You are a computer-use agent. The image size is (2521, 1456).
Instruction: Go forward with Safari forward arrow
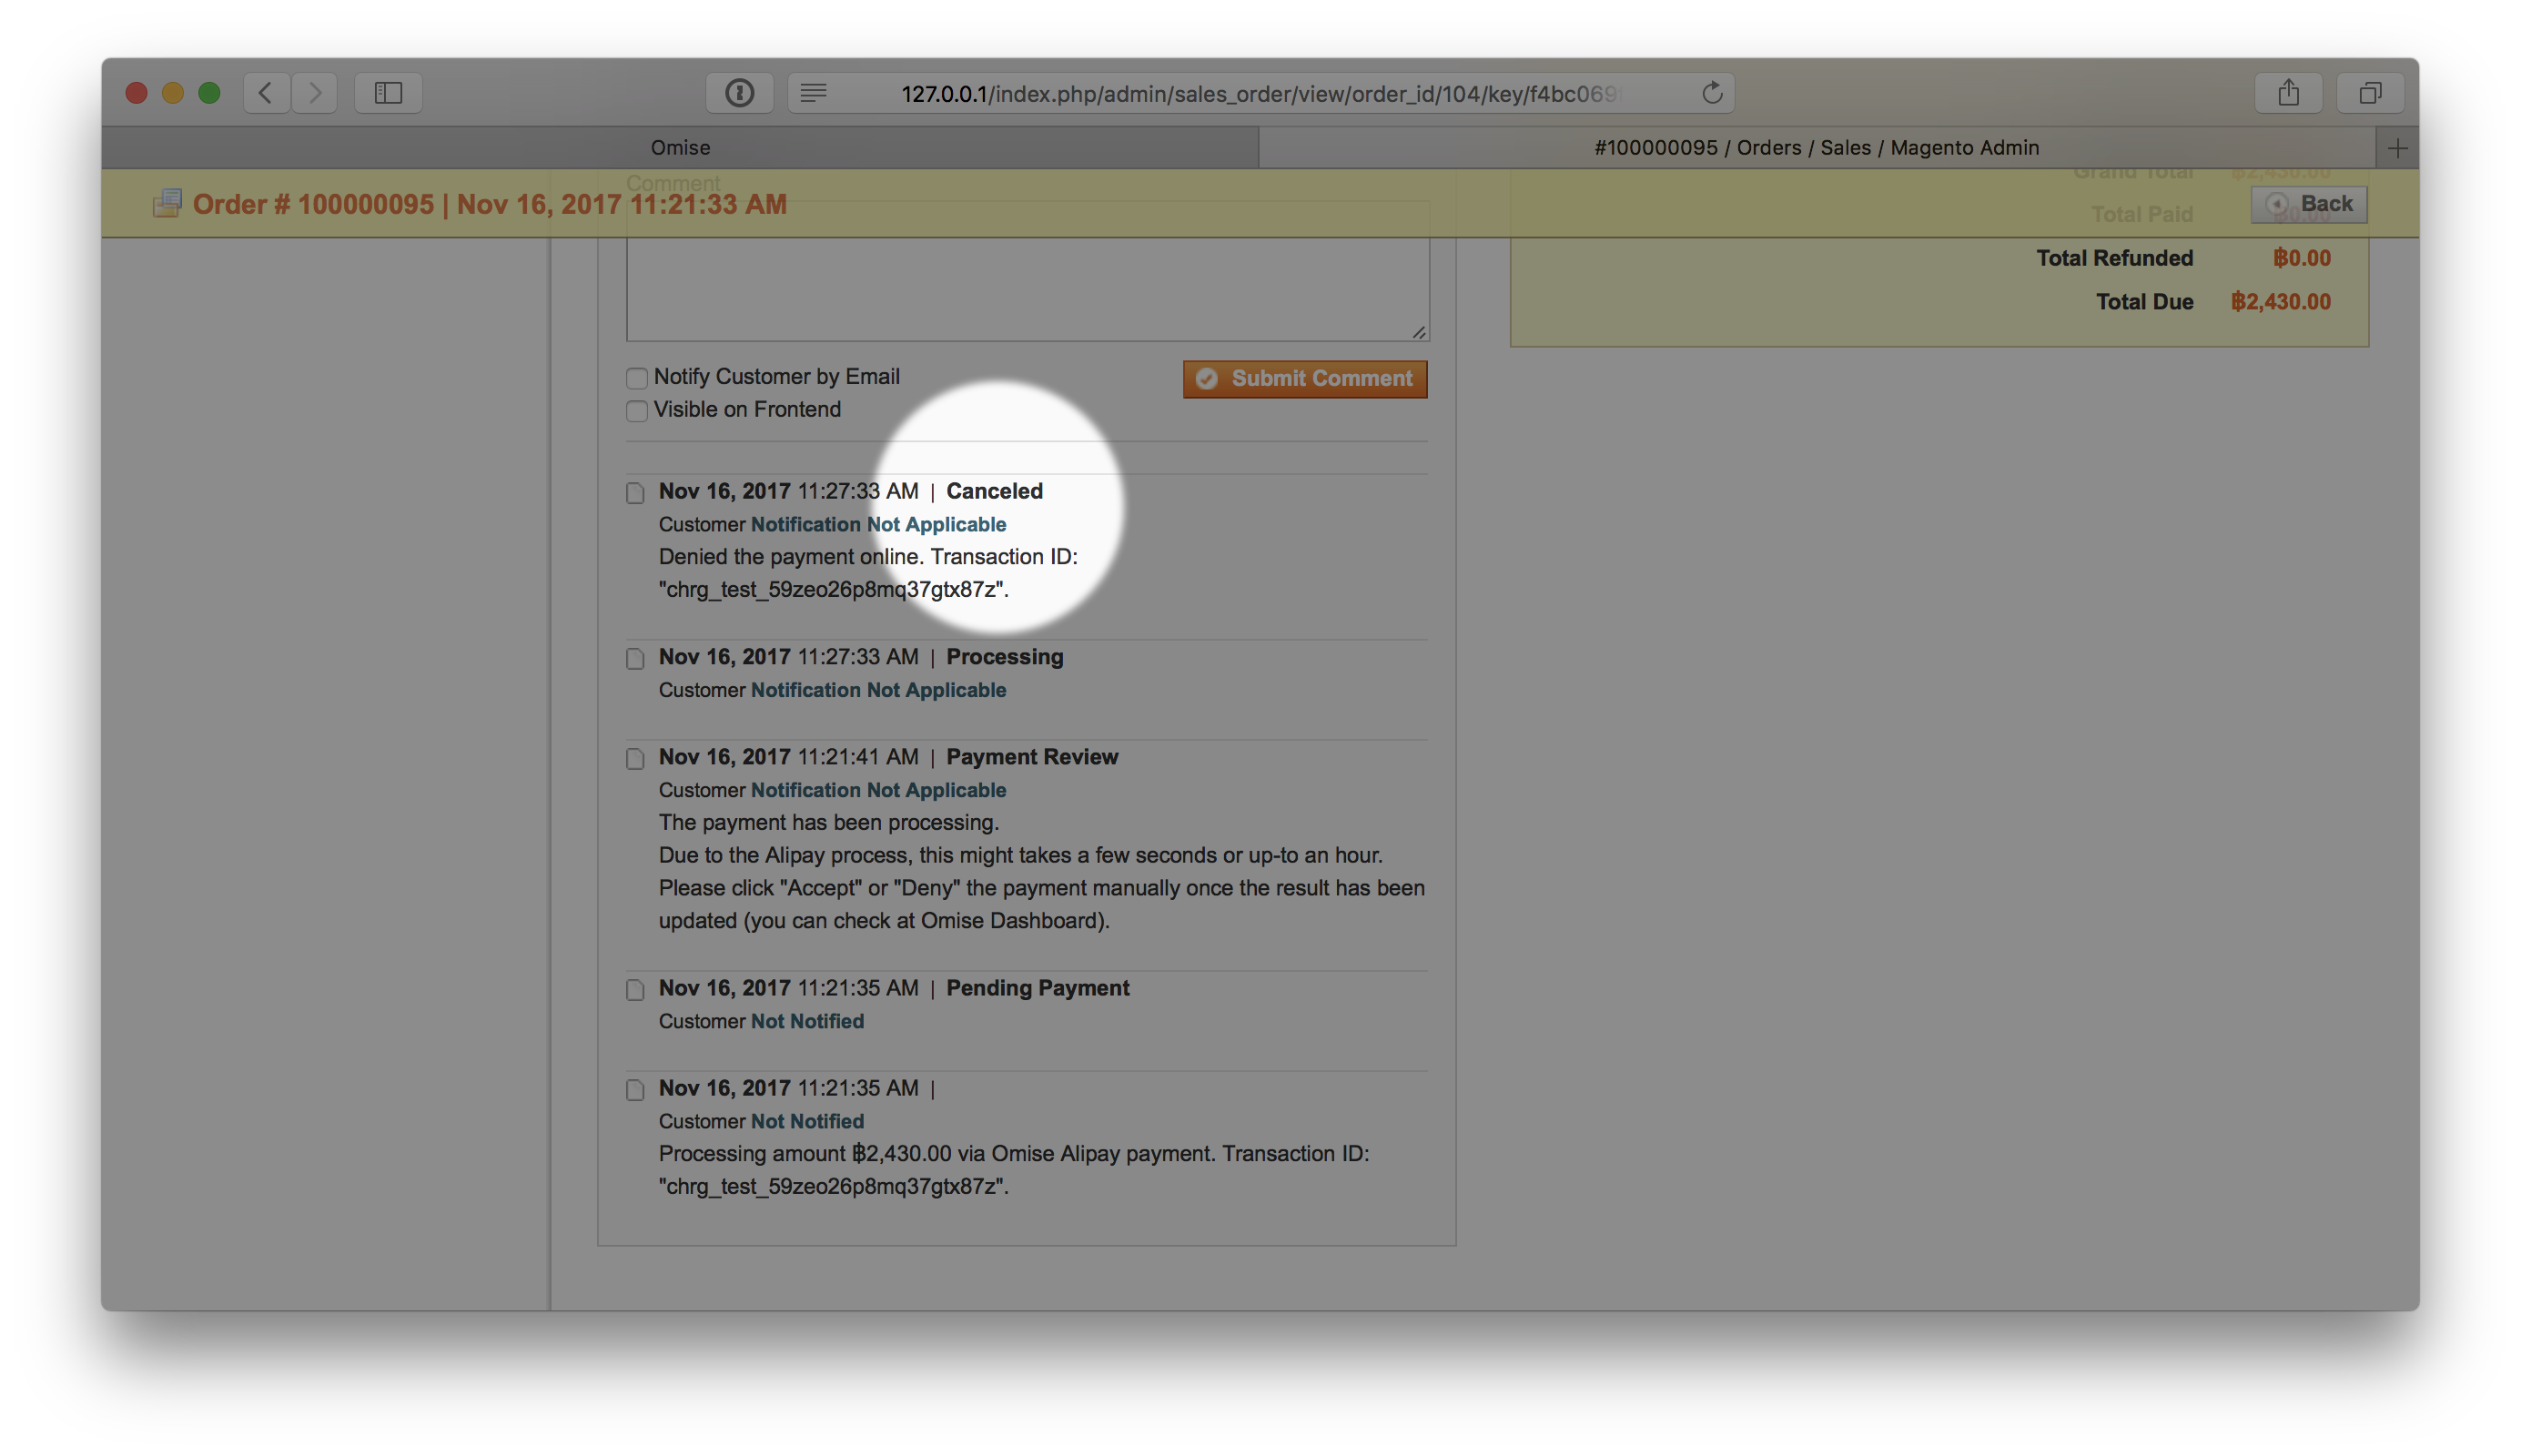pyautogui.click(x=315, y=93)
